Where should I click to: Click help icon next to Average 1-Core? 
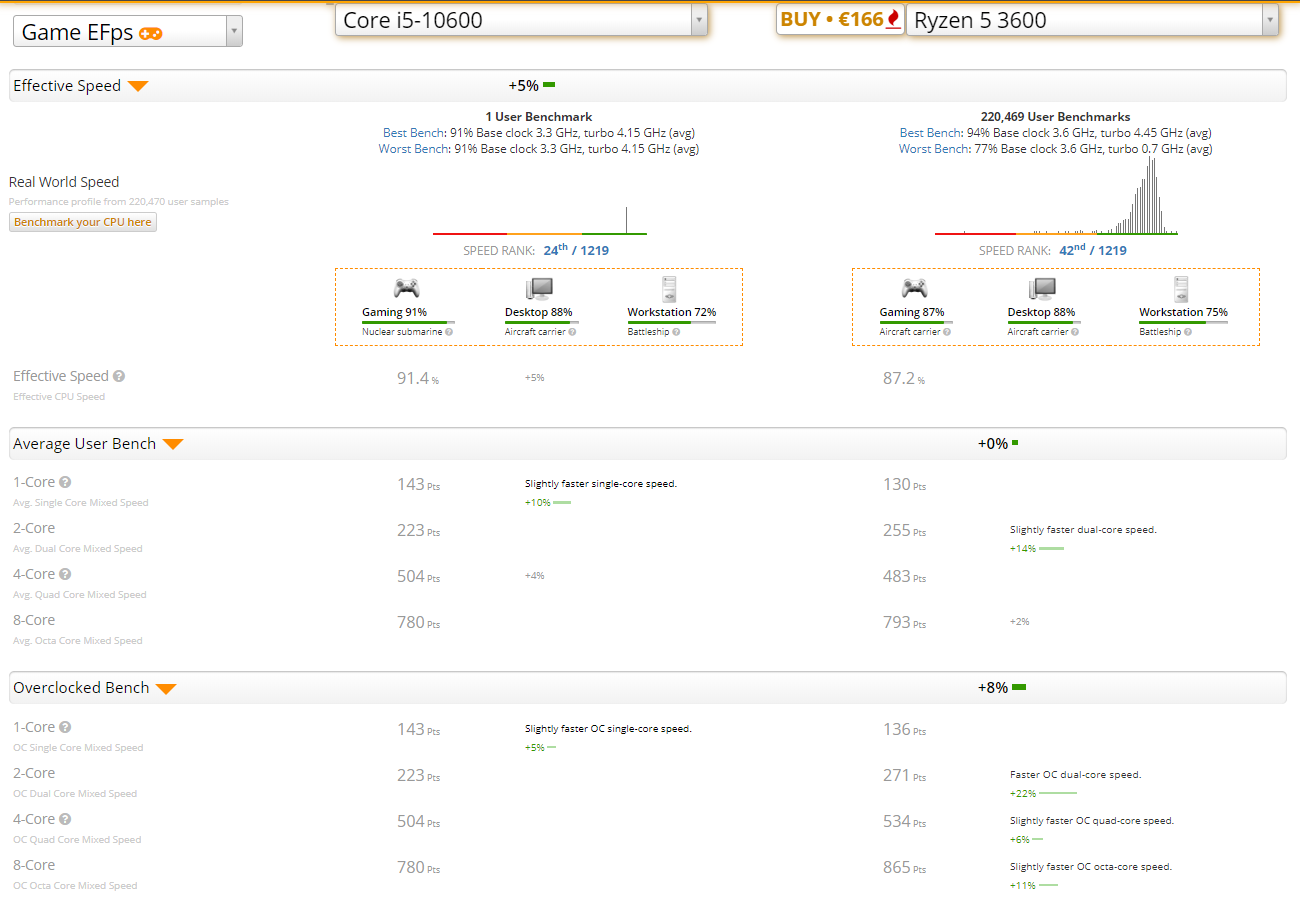(65, 482)
